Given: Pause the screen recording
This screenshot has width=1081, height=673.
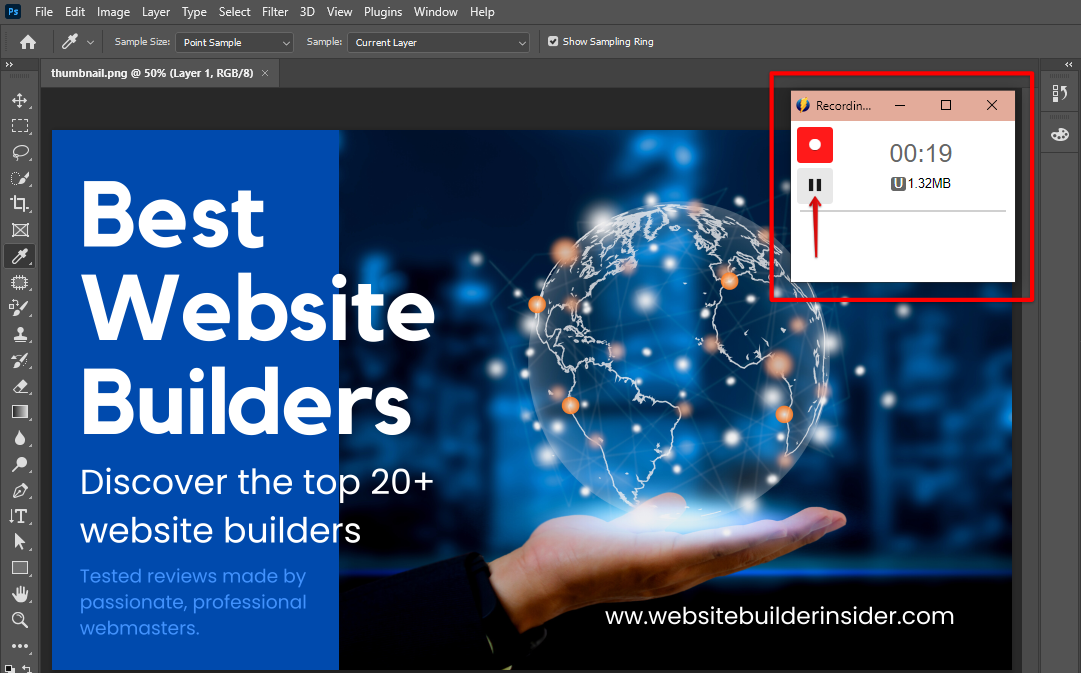Looking at the screenshot, I should click(x=815, y=185).
